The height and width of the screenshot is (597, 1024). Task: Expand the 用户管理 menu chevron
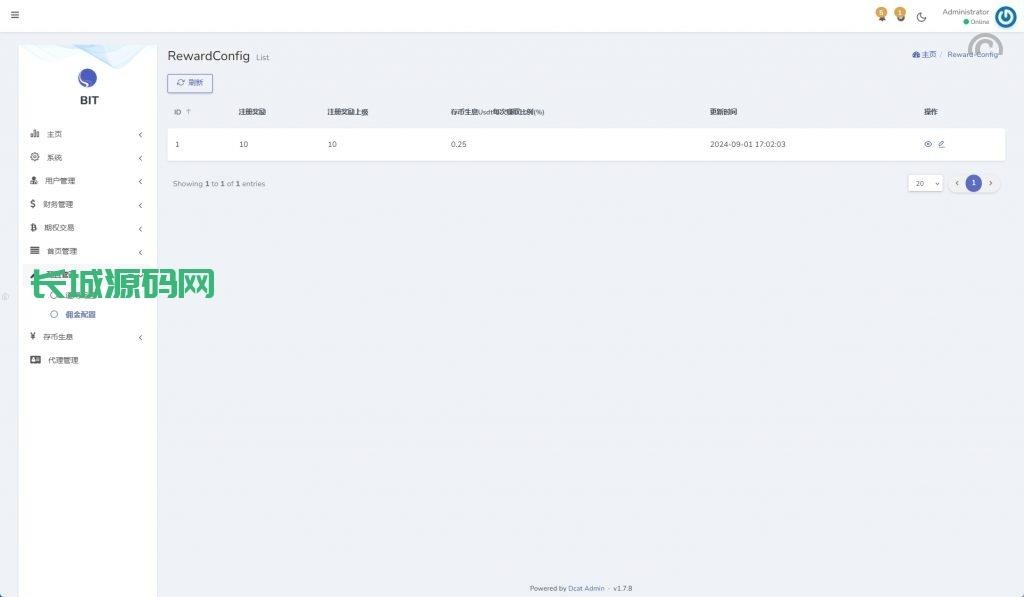coord(140,182)
